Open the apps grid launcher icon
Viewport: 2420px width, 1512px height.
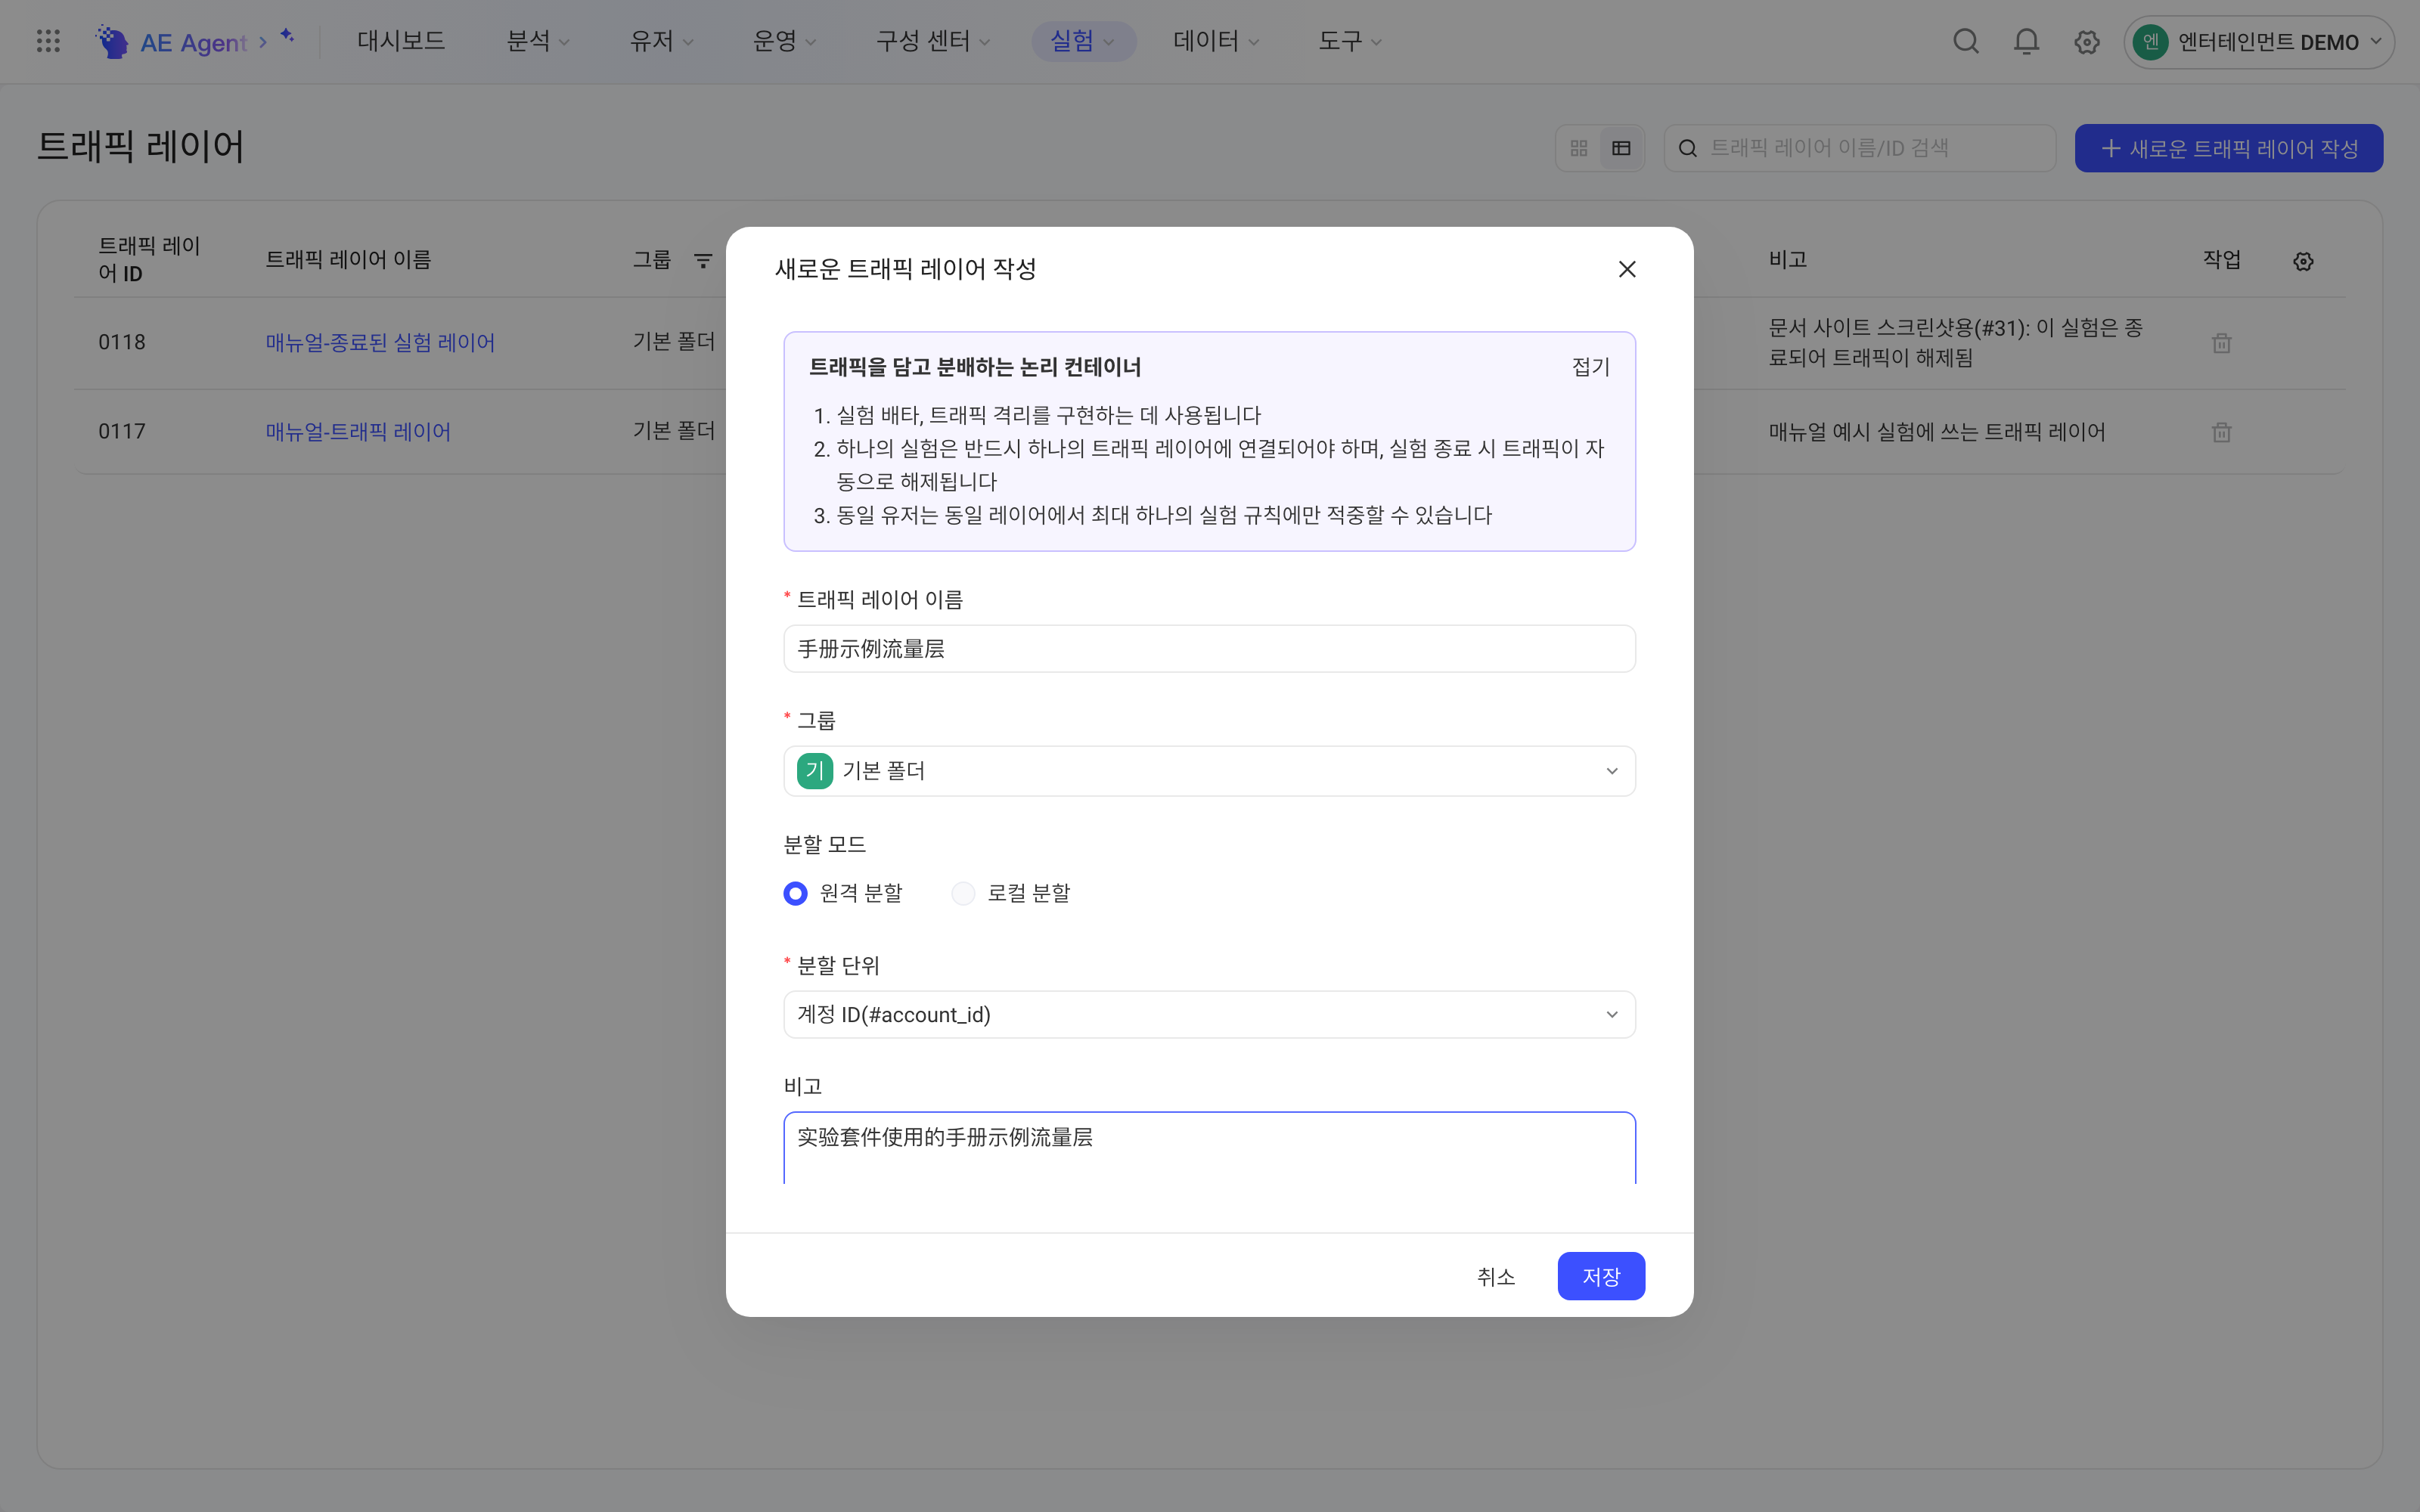click(48, 41)
